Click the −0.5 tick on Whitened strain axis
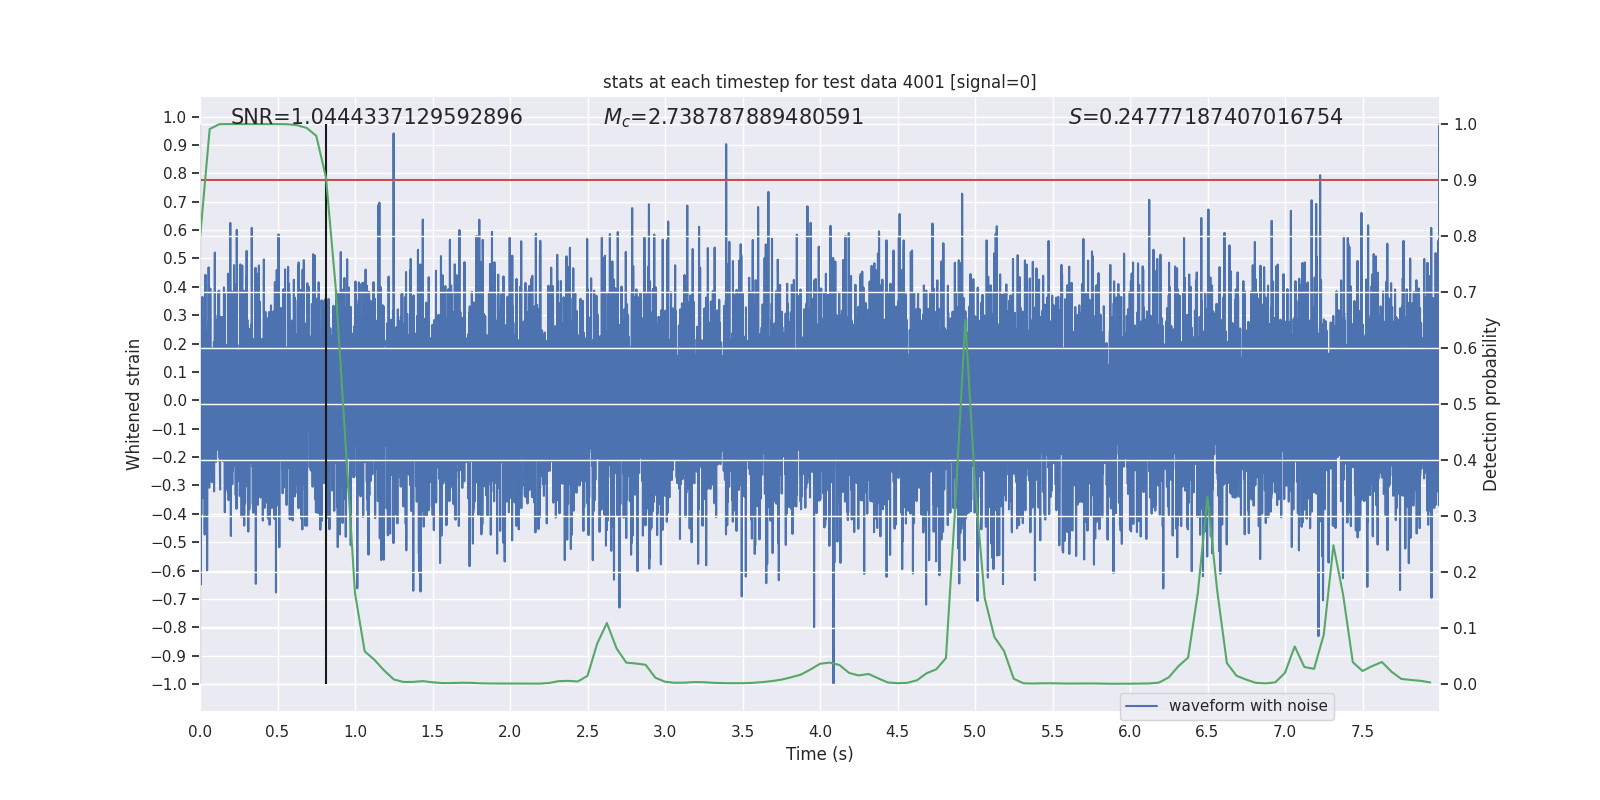1600x800 pixels. tap(169, 542)
